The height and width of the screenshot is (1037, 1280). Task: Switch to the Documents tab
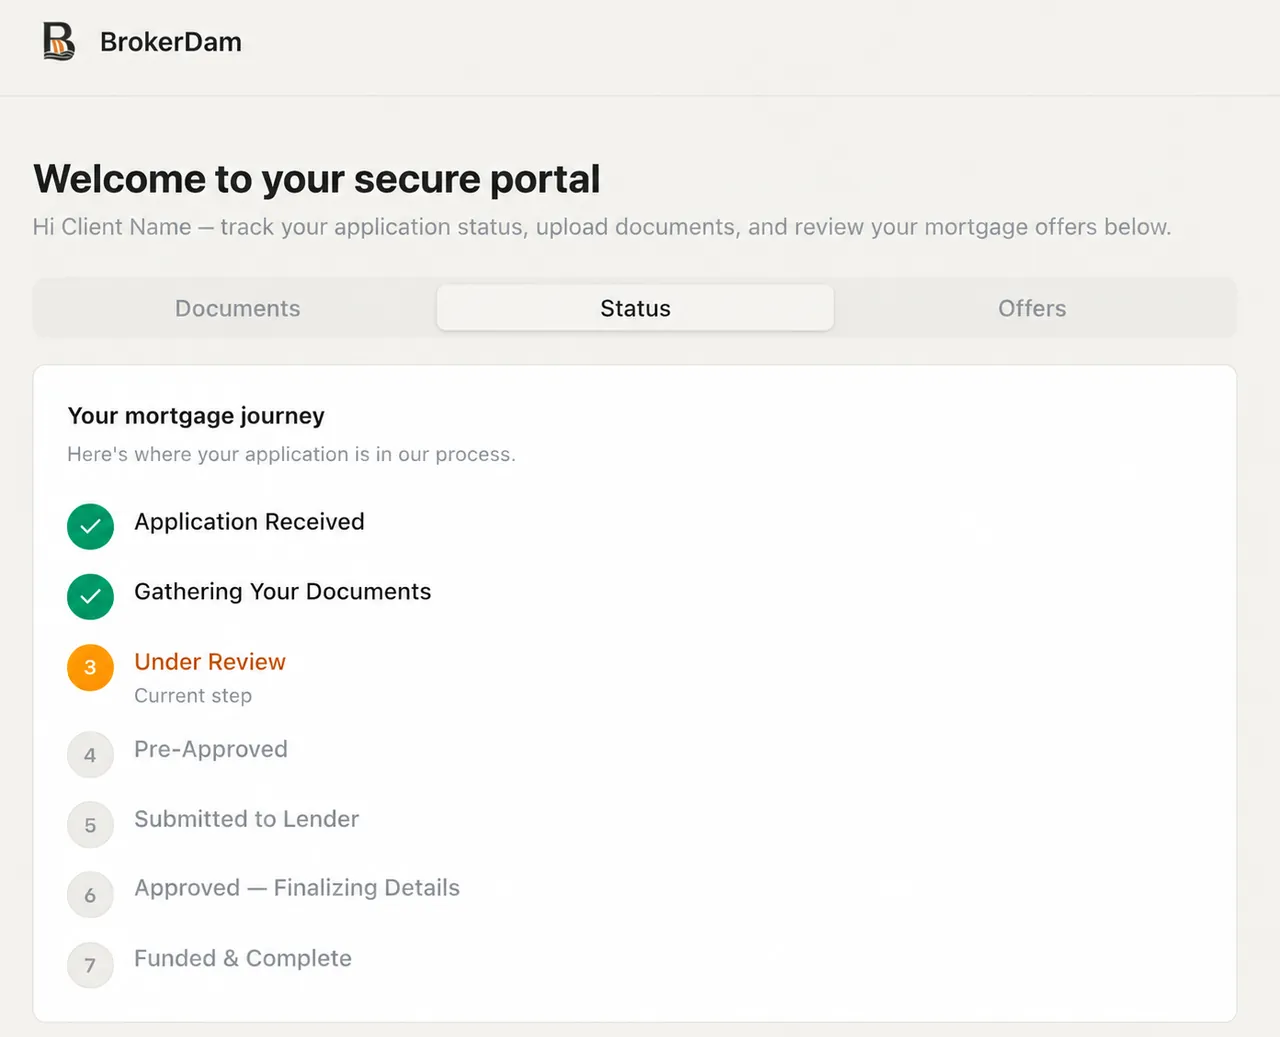click(x=238, y=308)
